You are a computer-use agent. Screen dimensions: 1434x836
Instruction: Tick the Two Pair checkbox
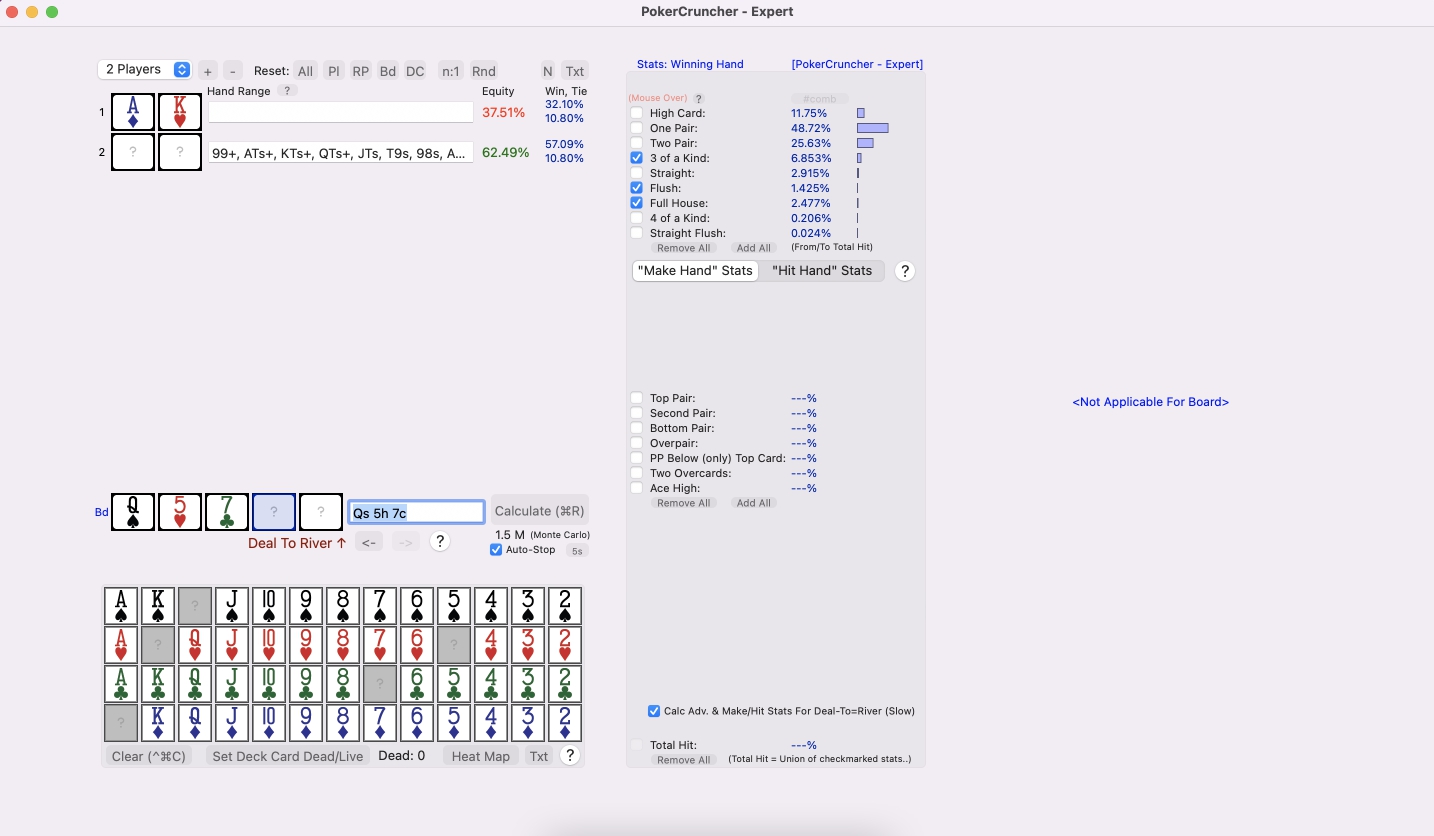click(x=637, y=143)
